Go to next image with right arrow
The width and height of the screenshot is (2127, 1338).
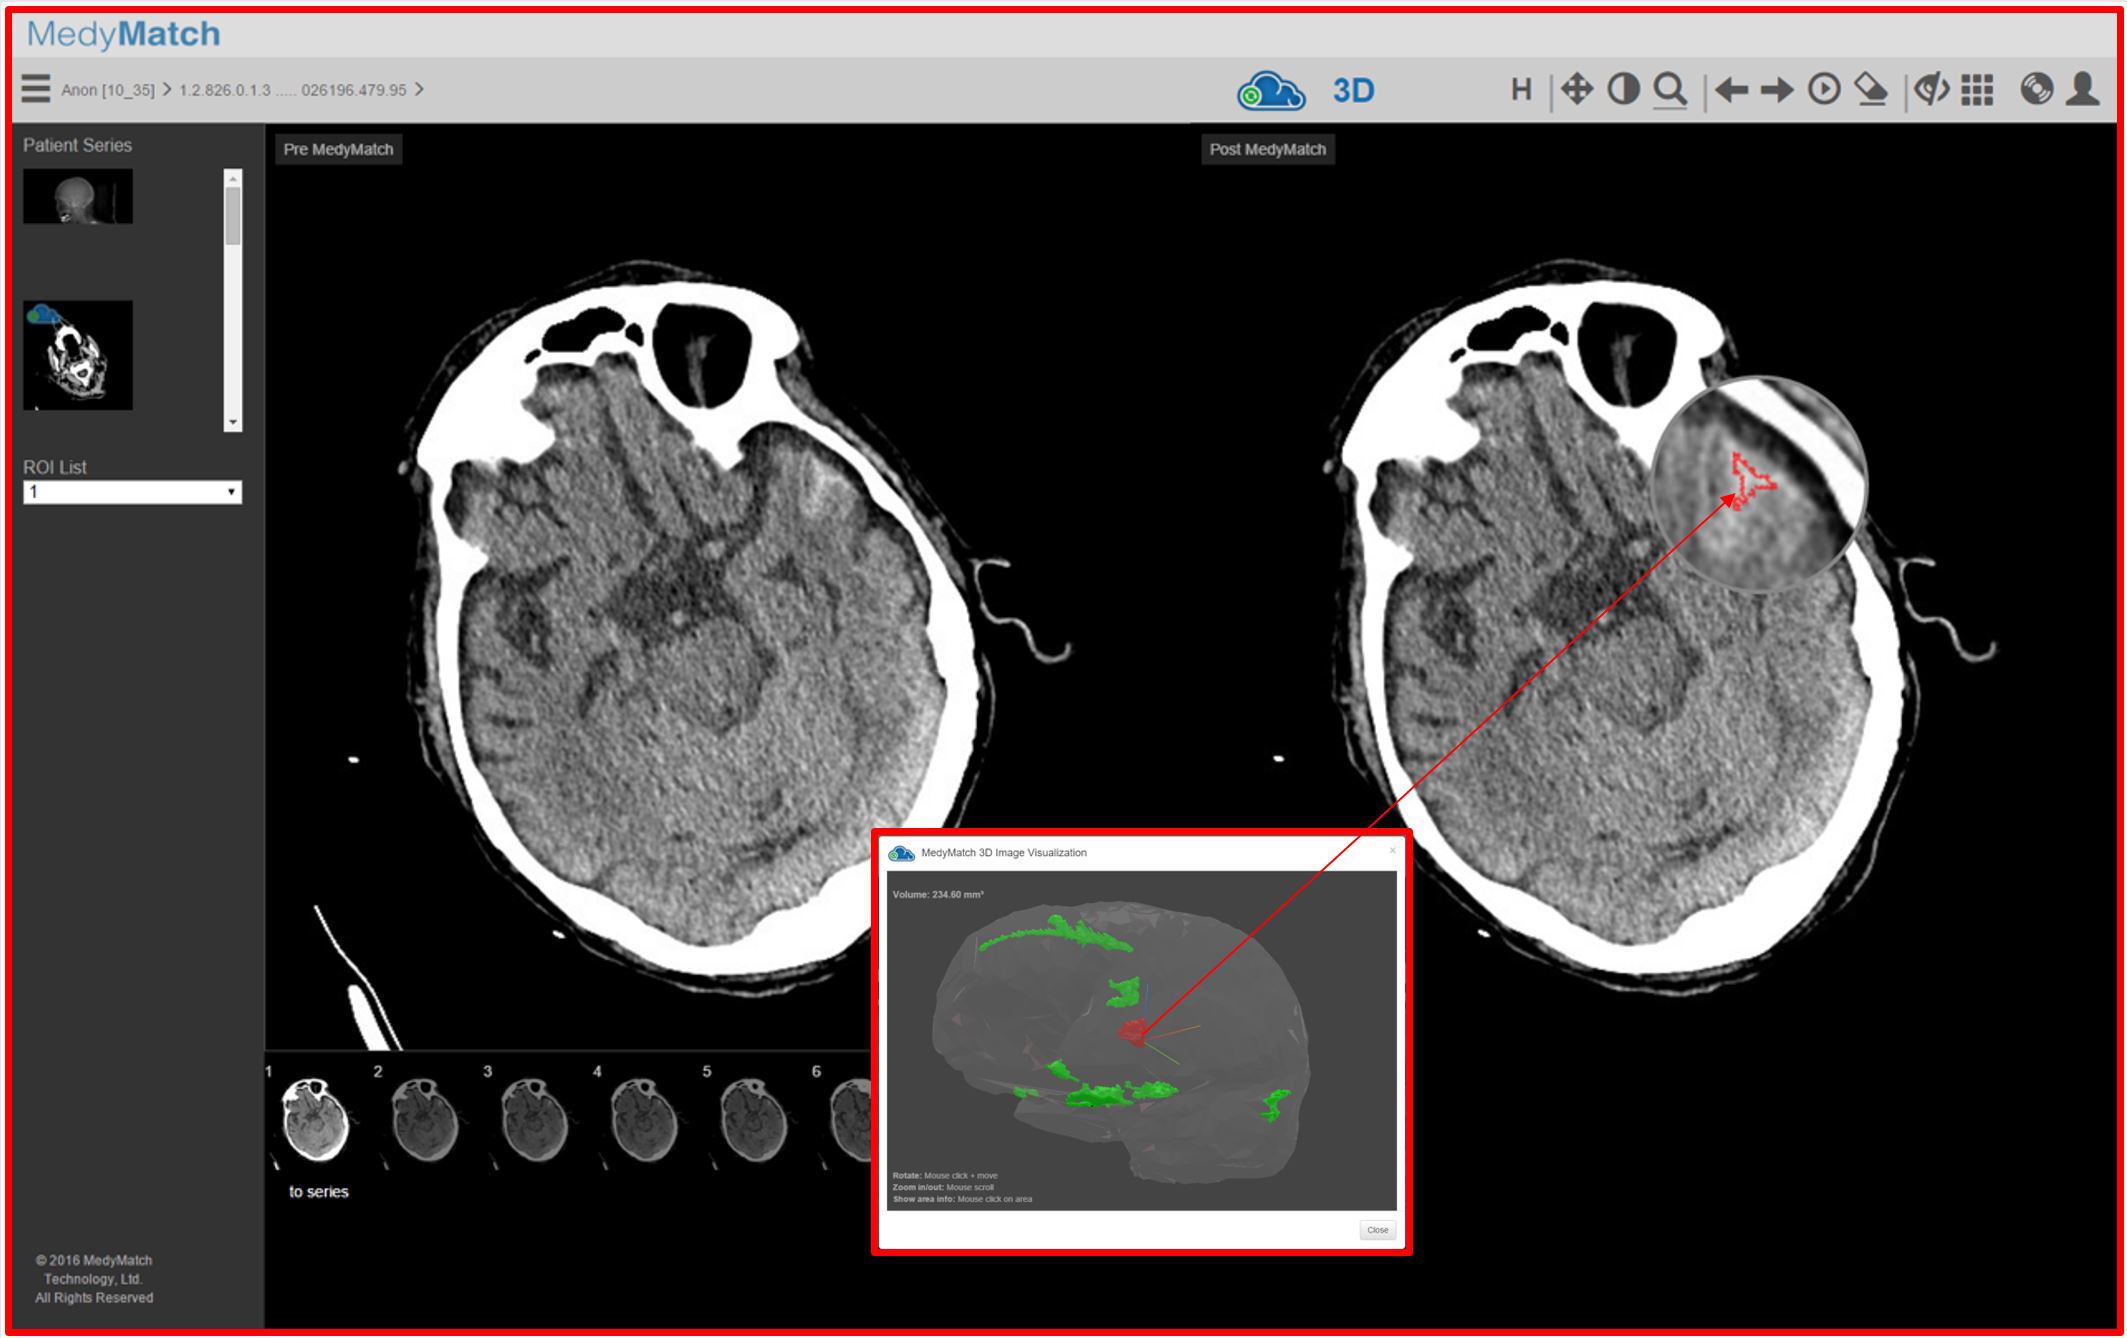pyautogui.click(x=1777, y=90)
